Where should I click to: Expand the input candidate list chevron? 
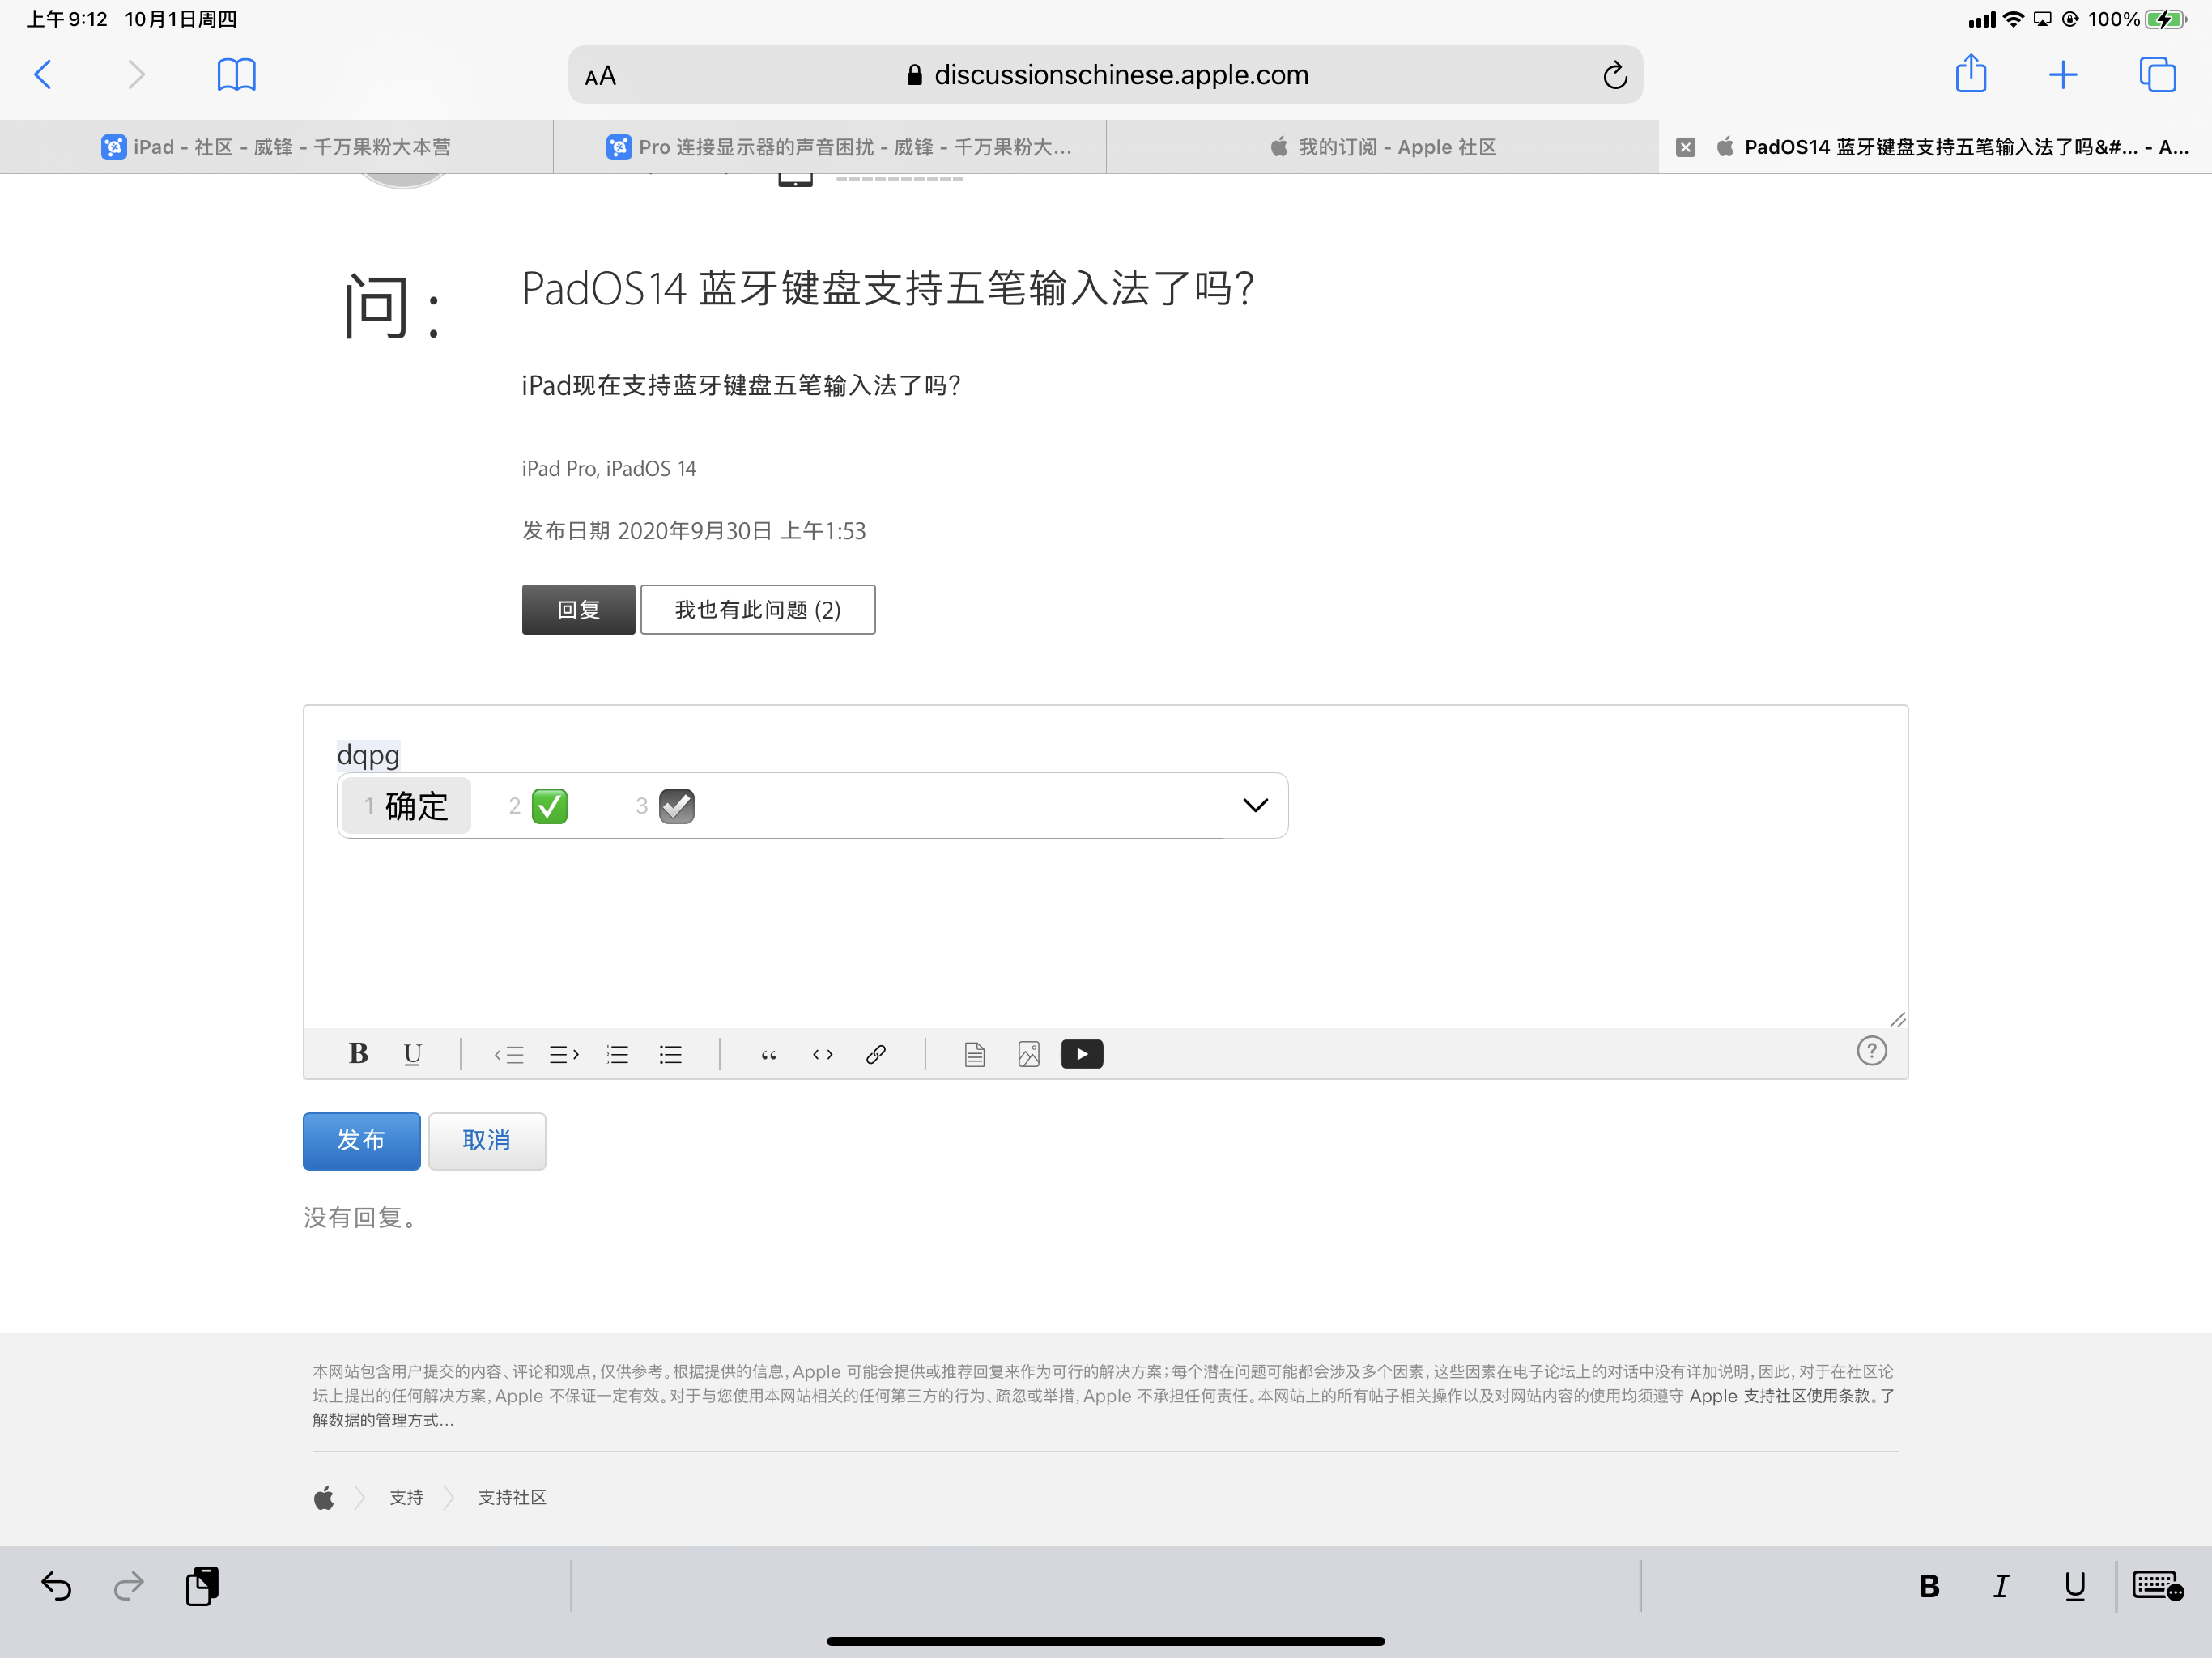pos(1255,806)
